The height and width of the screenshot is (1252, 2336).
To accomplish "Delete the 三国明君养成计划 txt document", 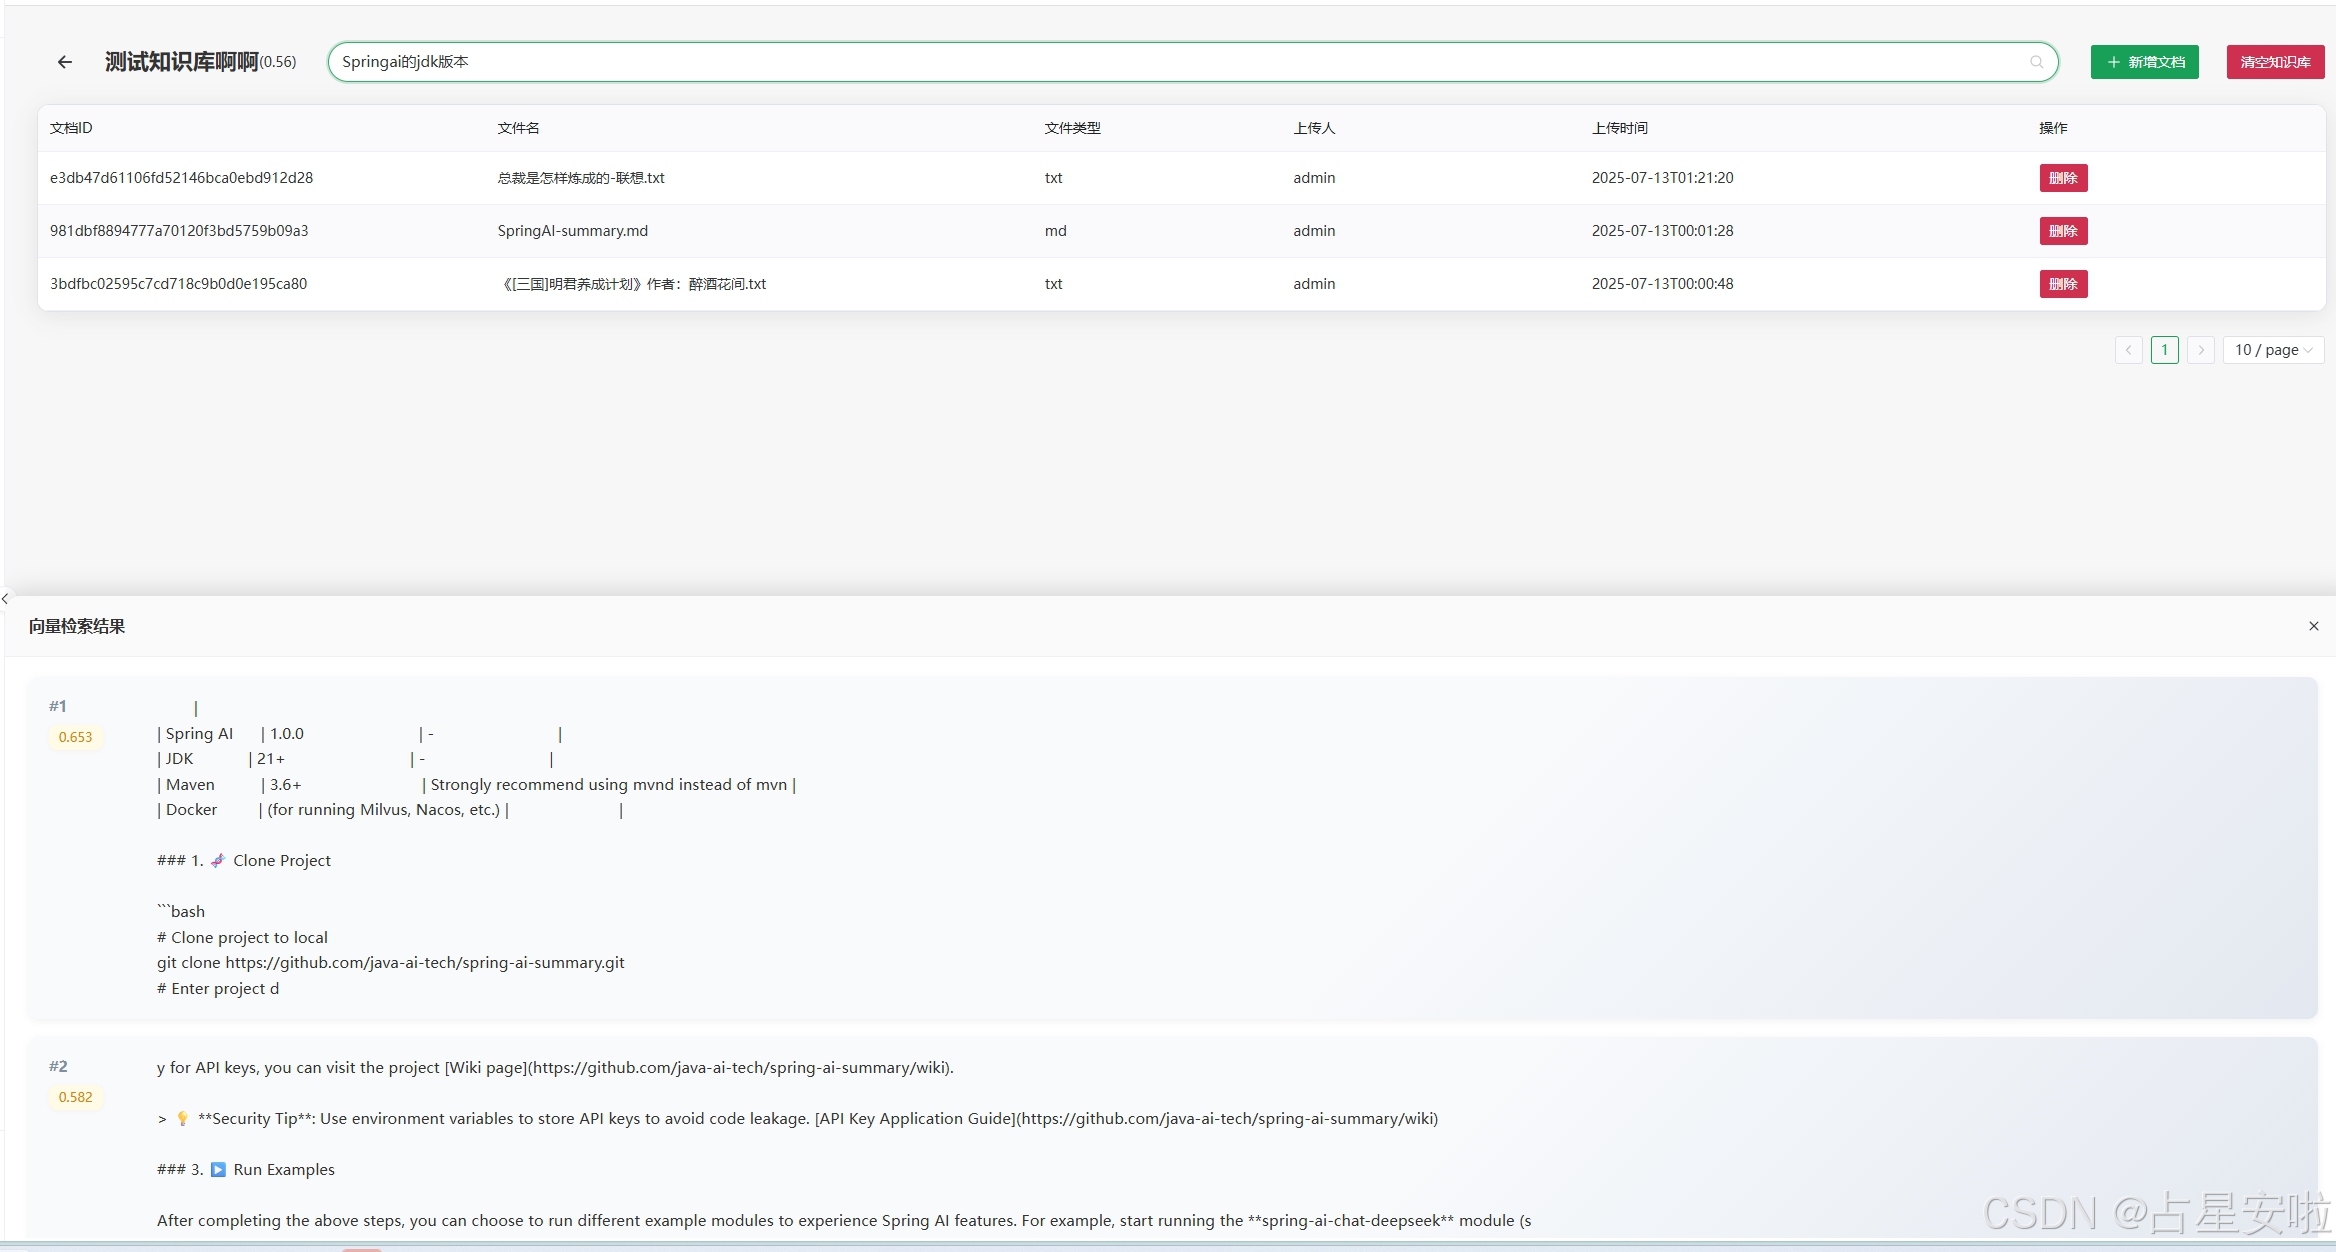I will tap(2063, 284).
